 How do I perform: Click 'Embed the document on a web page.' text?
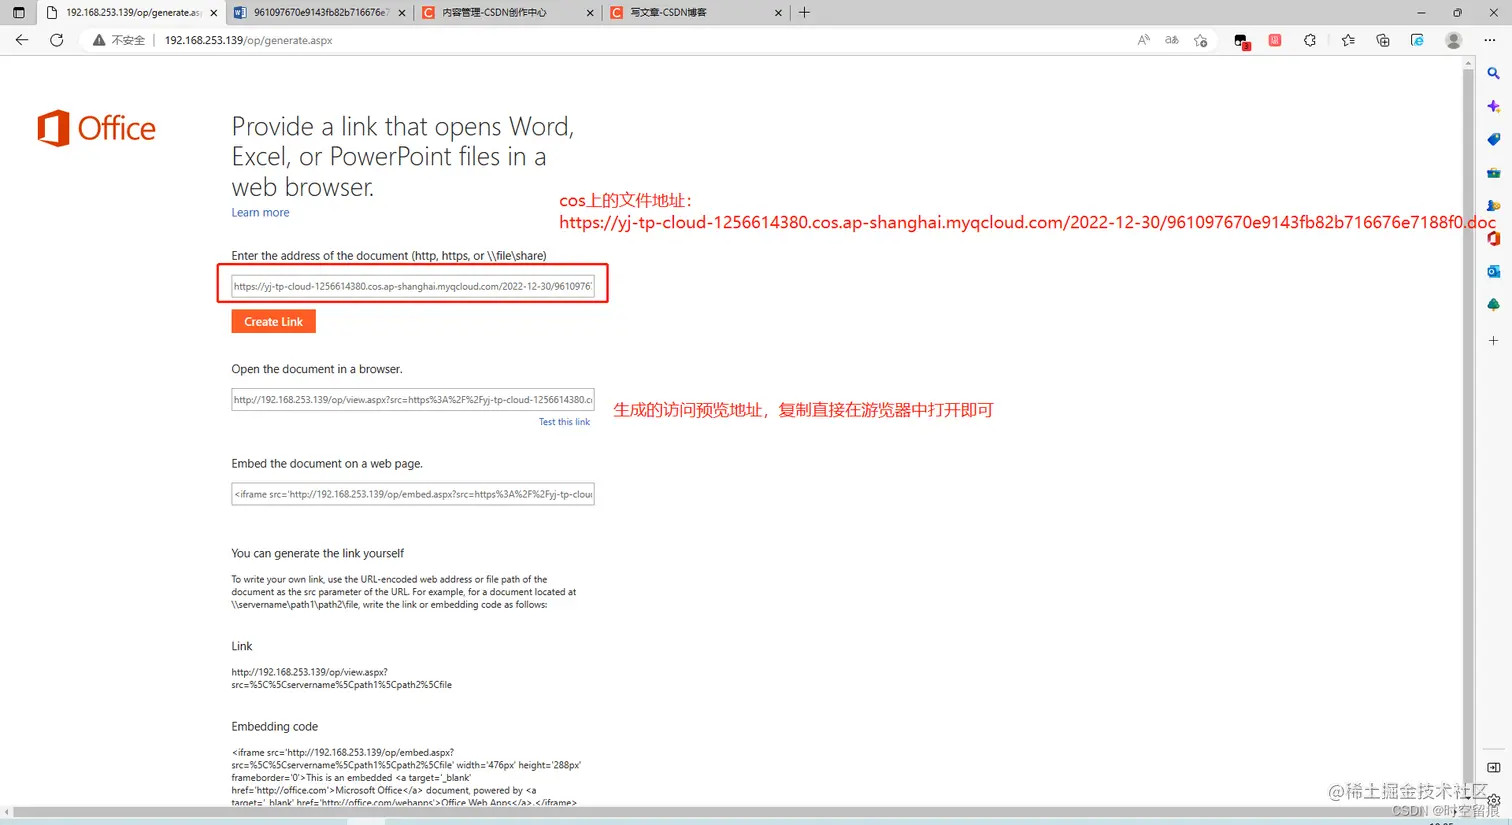coord(327,463)
